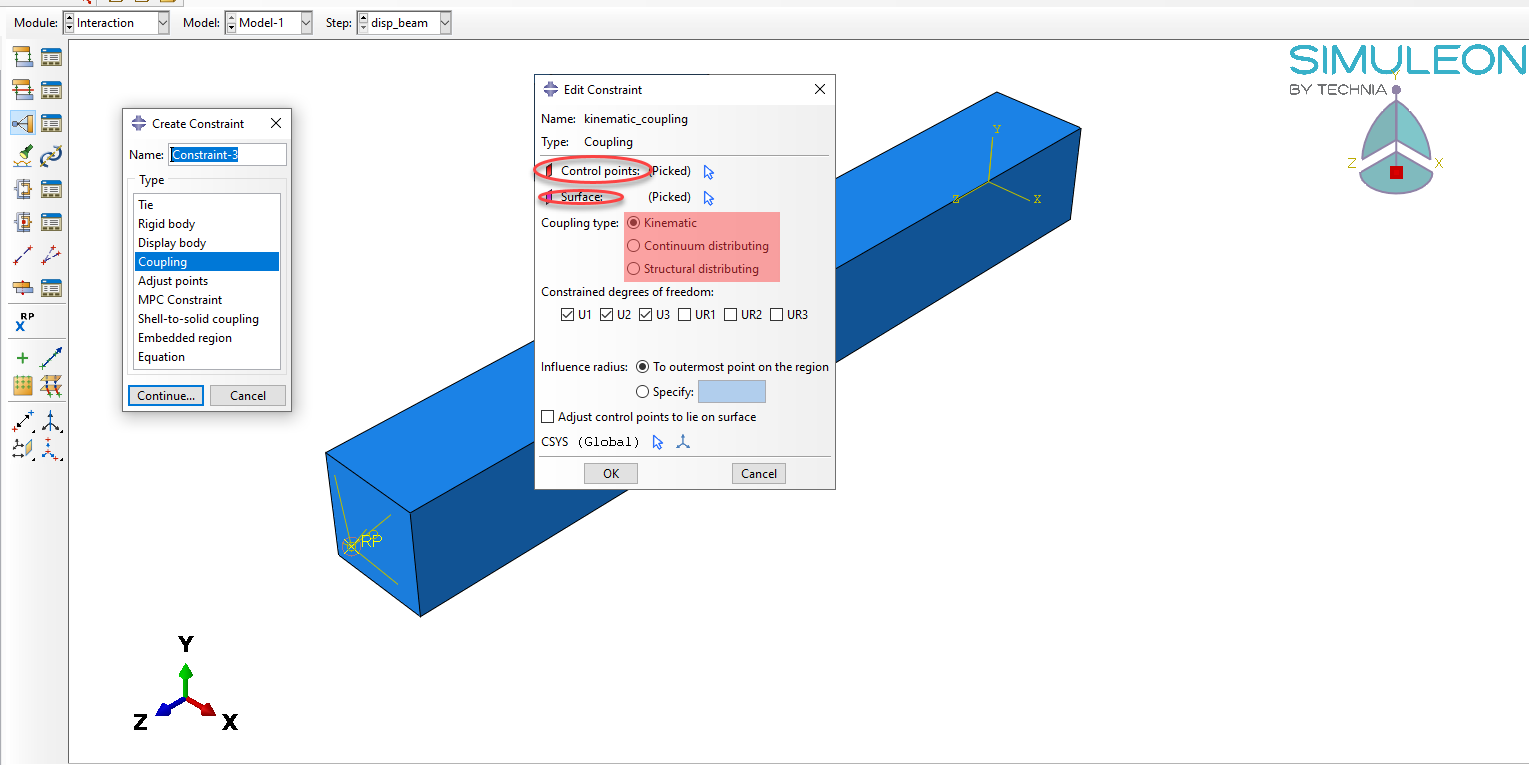
Task: Enable Adjust control points to lie on surface
Action: click(x=548, y=417)
